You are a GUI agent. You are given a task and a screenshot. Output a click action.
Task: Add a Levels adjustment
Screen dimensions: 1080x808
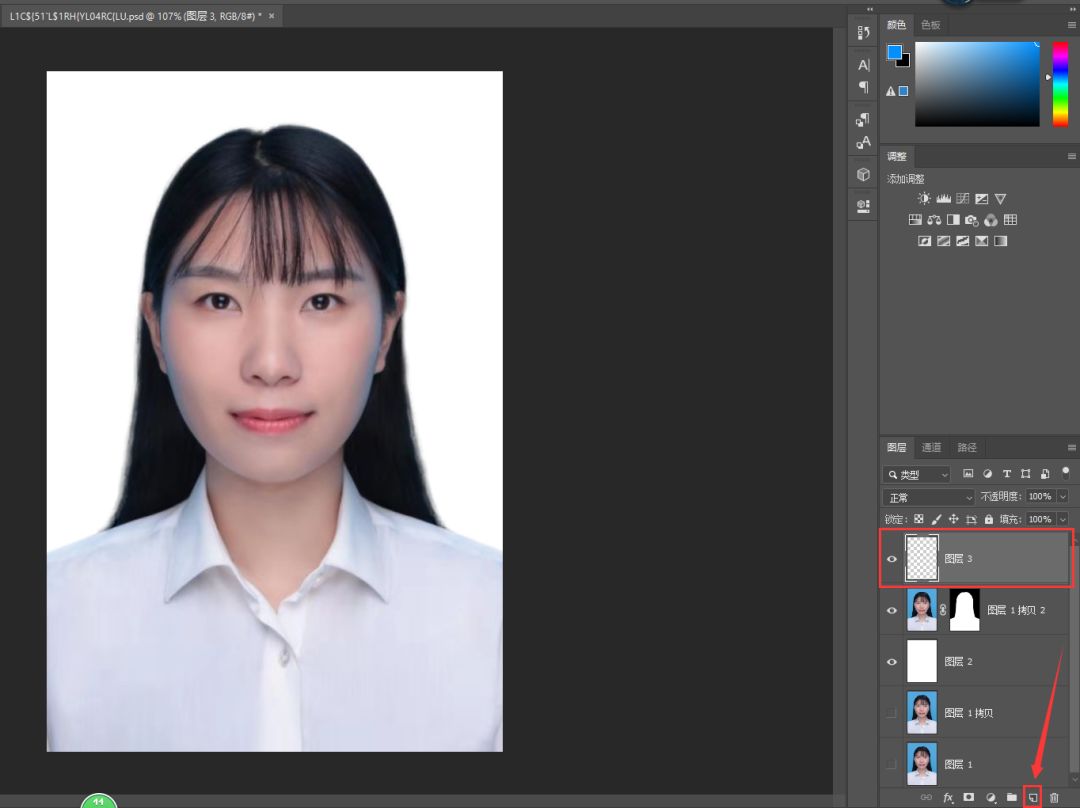tap(943, 199)
